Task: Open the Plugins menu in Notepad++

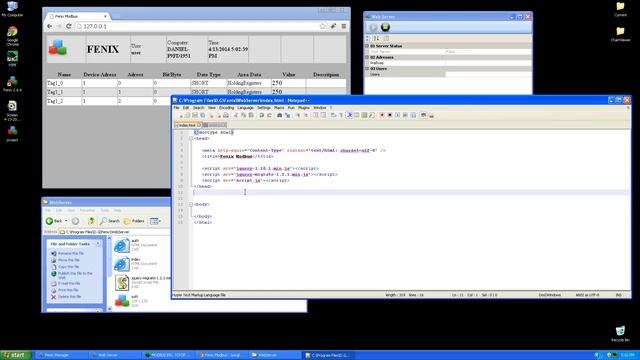Action: 304,108
